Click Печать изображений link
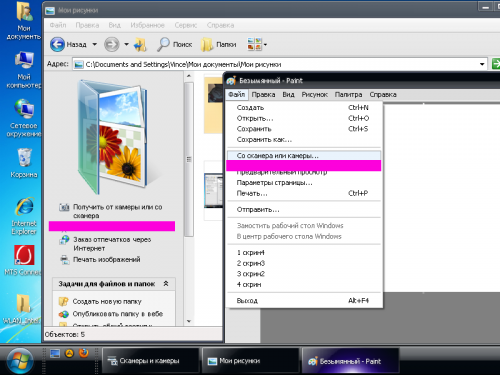The image size is (500, 375). (100, 259)
